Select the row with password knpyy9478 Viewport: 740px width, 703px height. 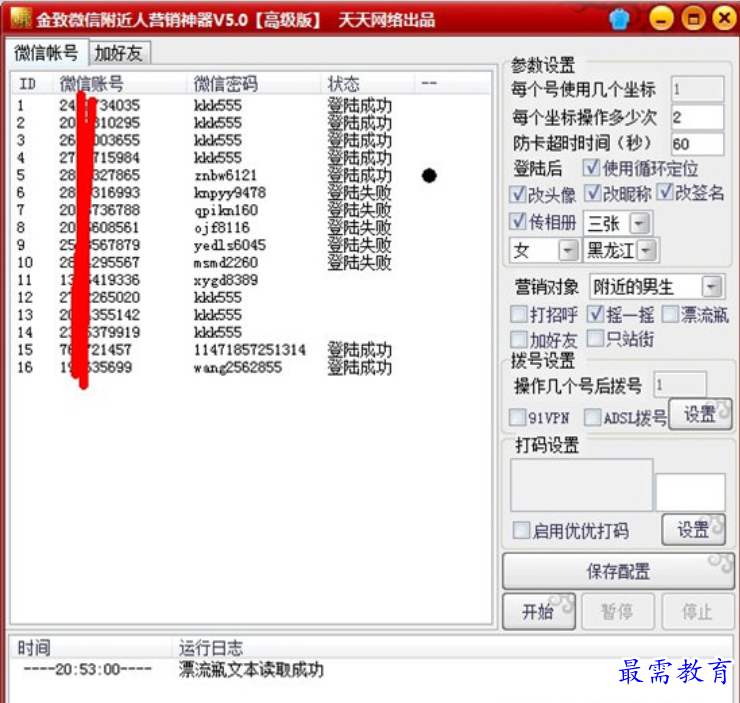251,192
